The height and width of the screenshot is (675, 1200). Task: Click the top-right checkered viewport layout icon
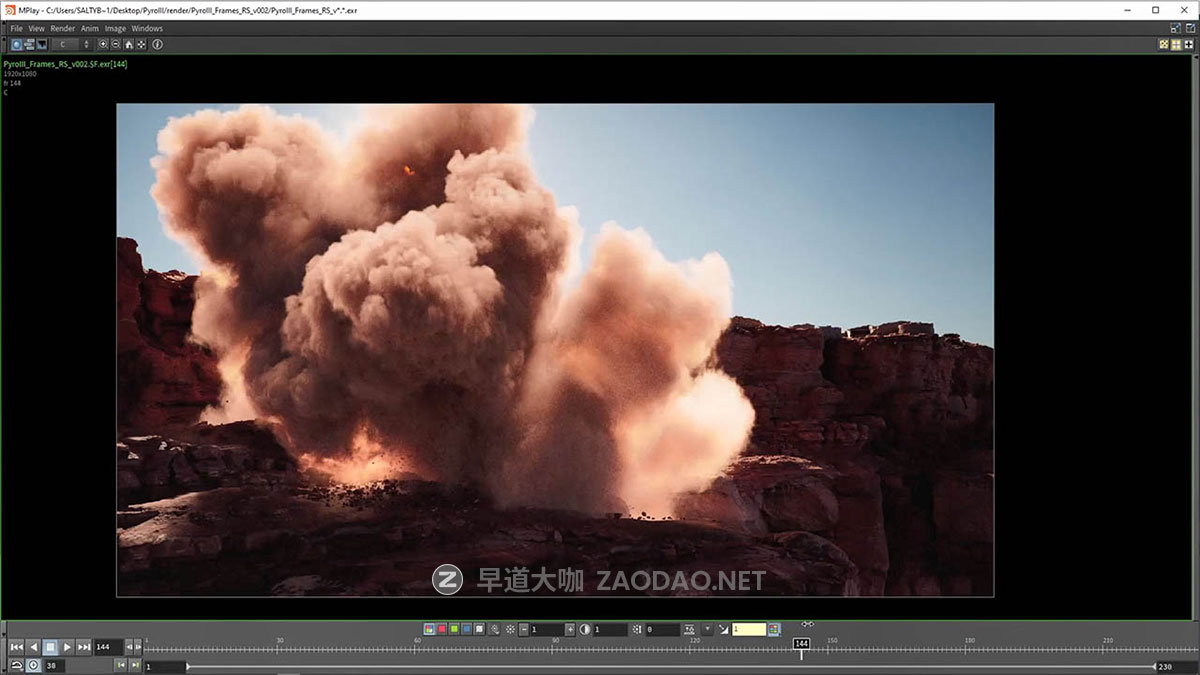coord(1164,44)
